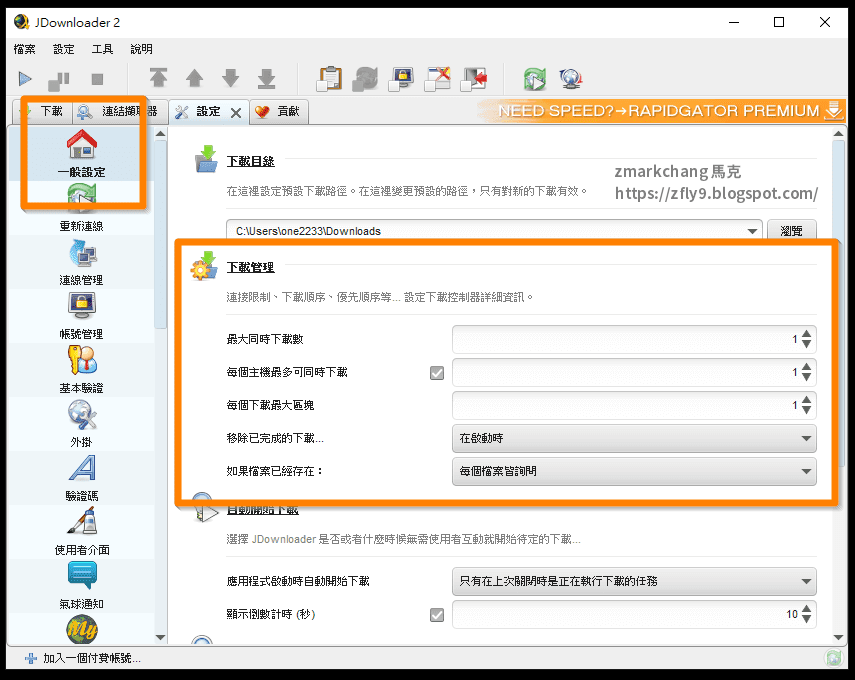Image resolution: width=855 pixels, height=680 pixels.
Task: Move selected item up one position
Action: (x=194, y=79)
